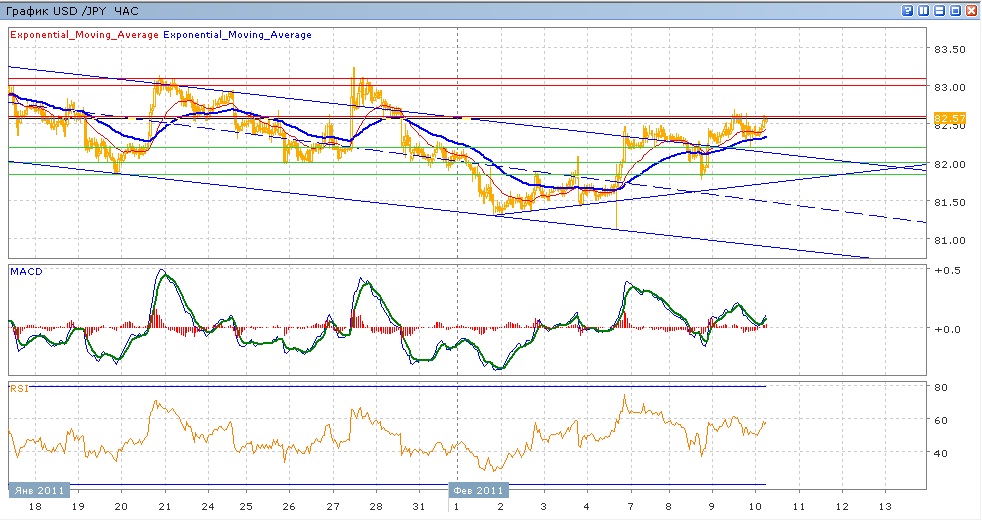This screenshot has height=521, width=982.
Task: Click date 13 on the time axis
Action: [x=883, y=508]
